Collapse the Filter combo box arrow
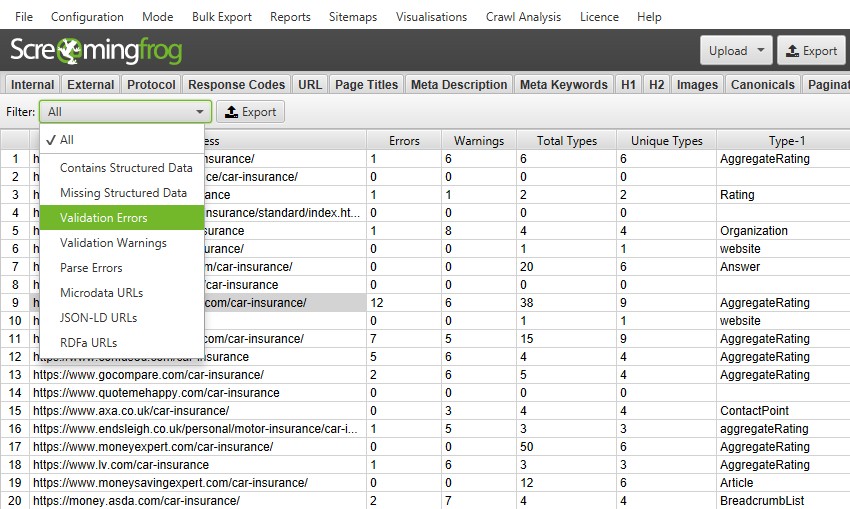The width and height of the screenshot is (850, 509). tap(200, 112)
